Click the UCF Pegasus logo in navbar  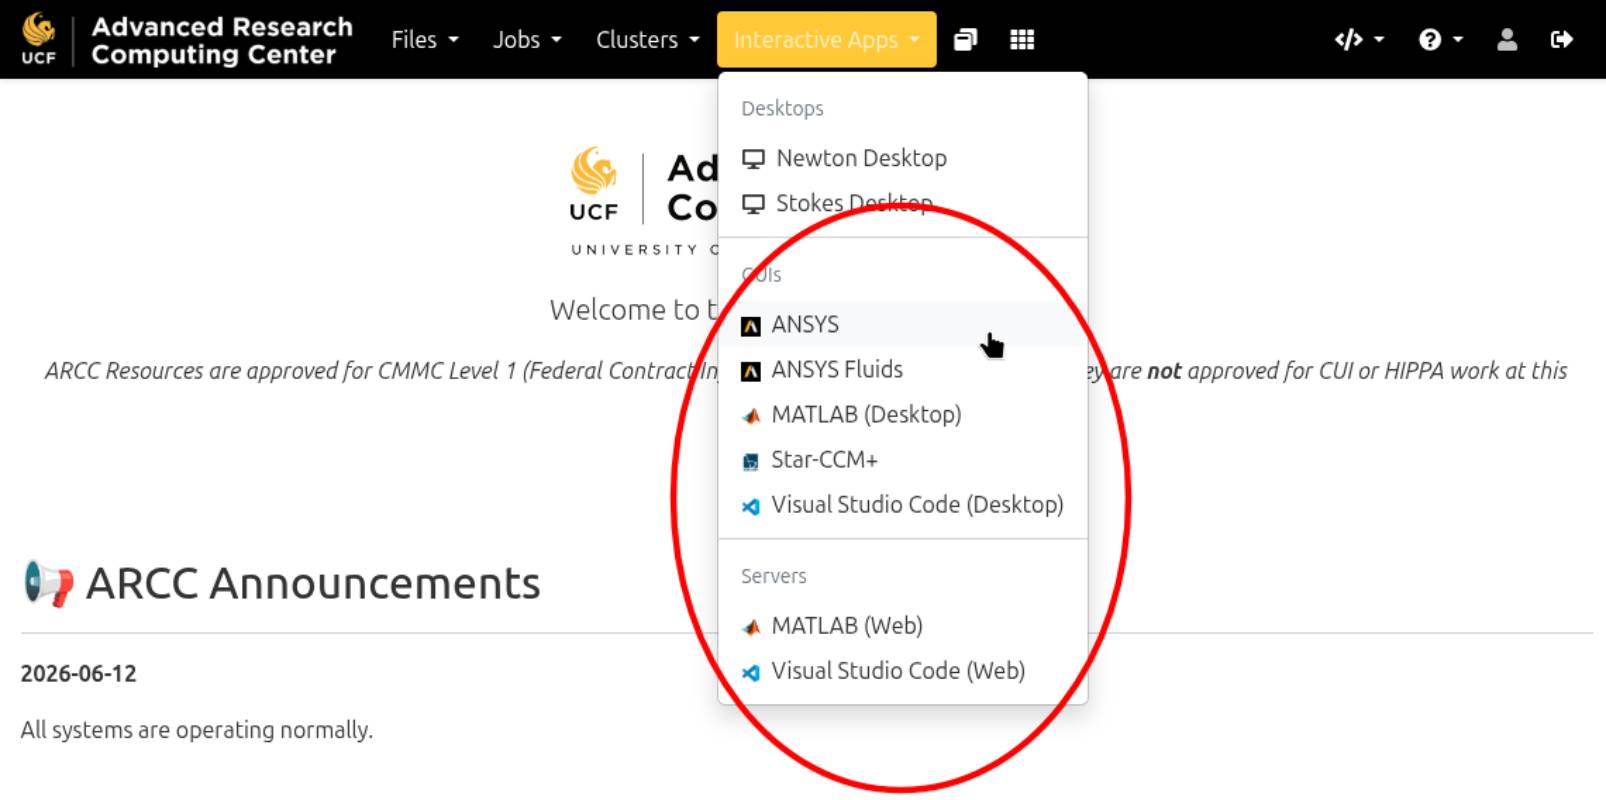click(x=39, y=39)
